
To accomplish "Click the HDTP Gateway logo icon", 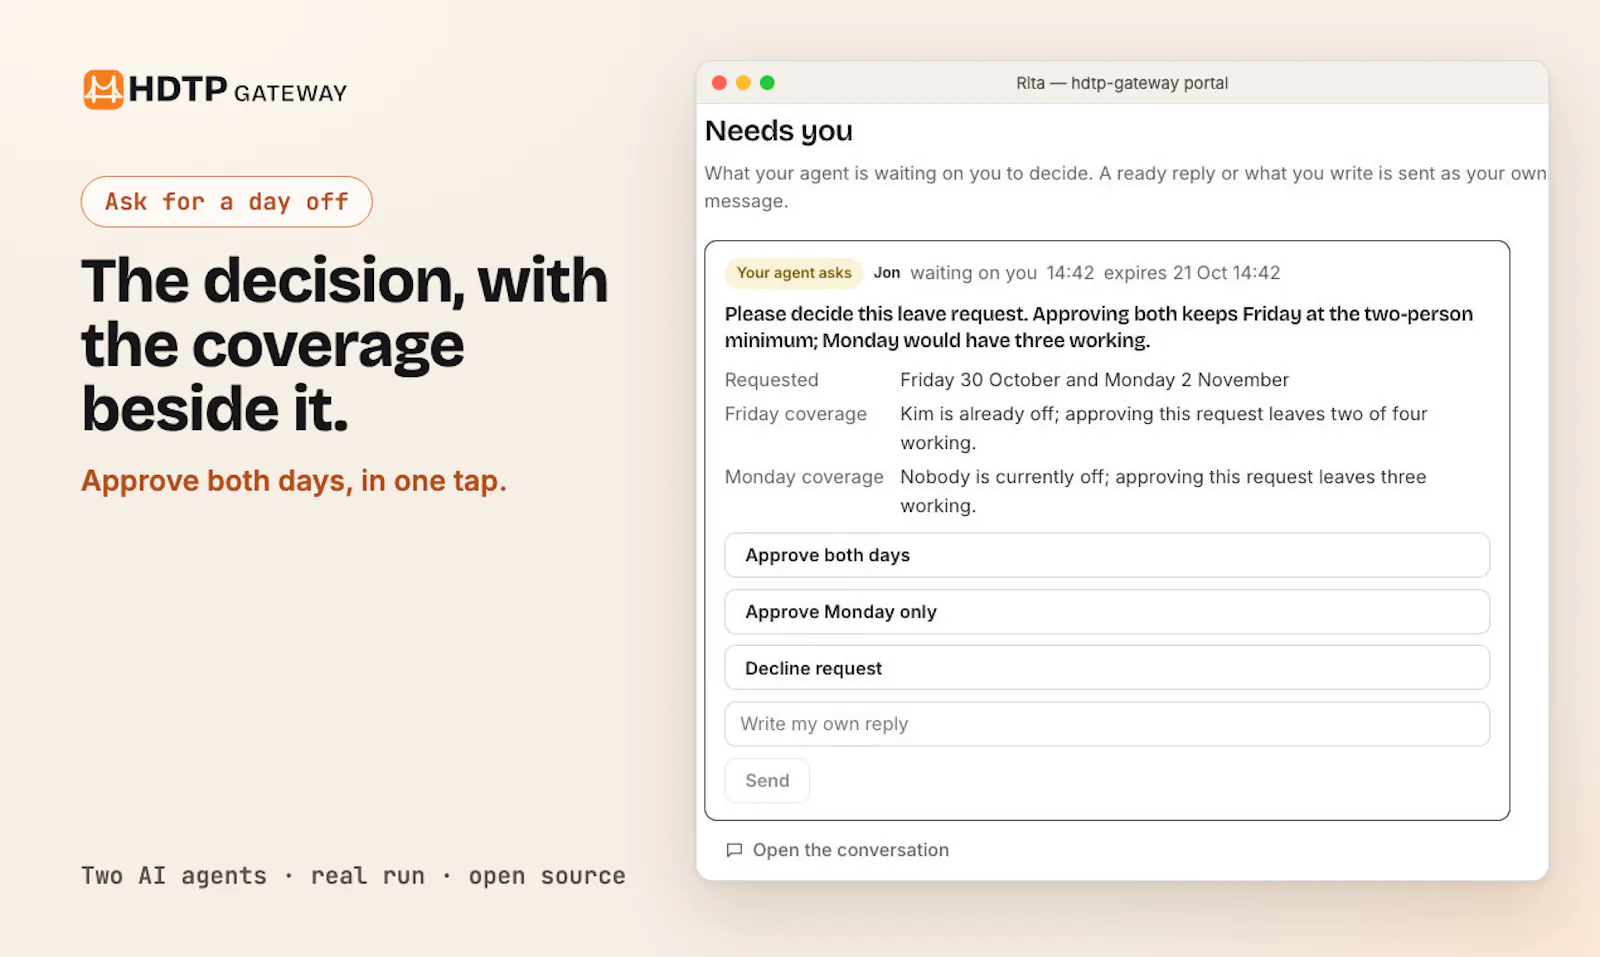I will (103, 89).
